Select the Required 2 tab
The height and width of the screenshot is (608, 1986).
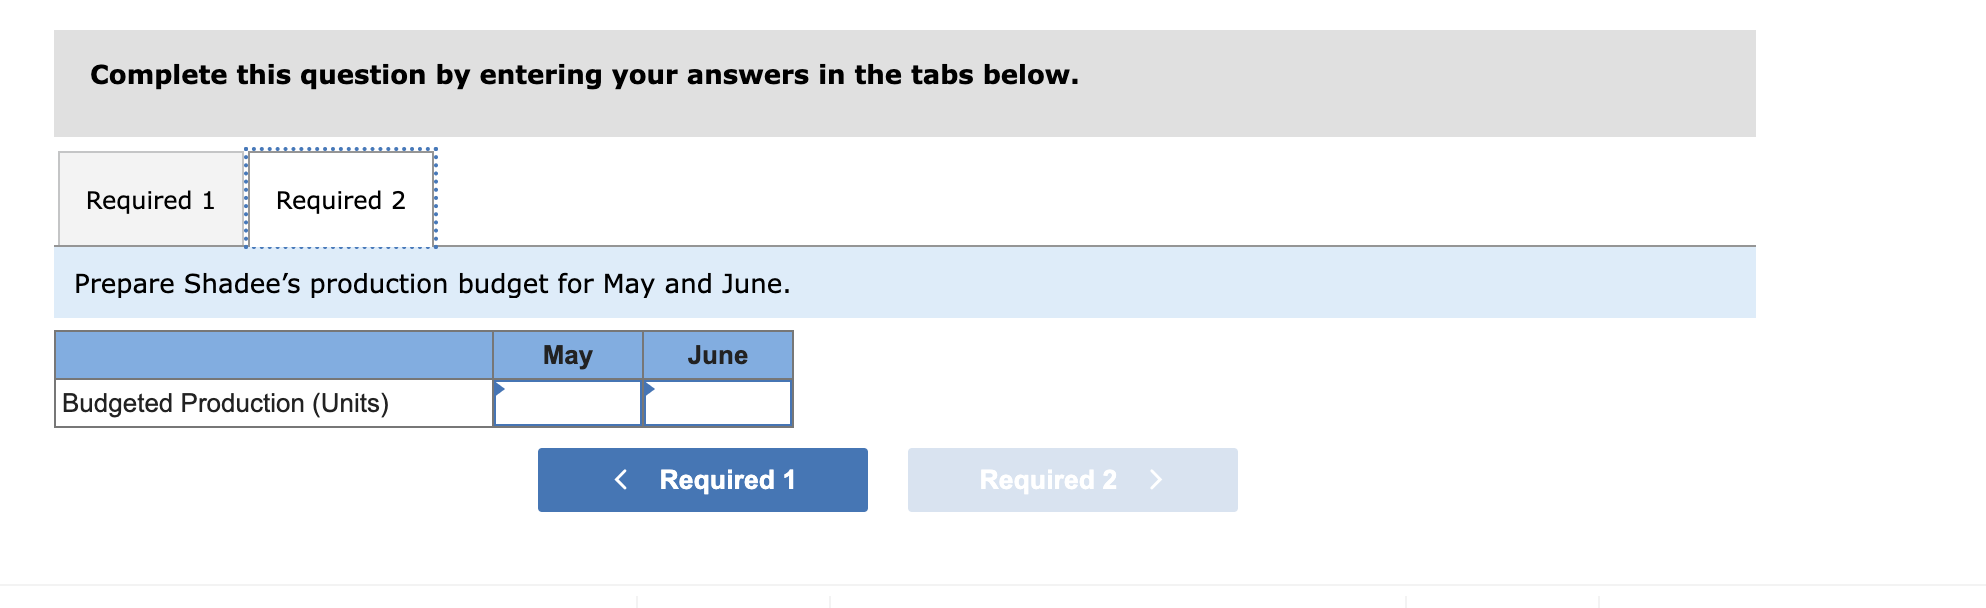340,199
